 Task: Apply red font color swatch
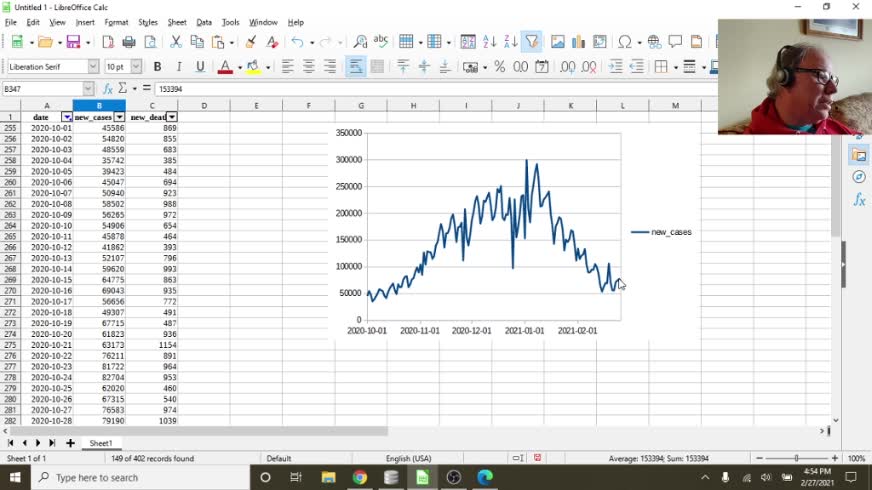pos(225,67)
